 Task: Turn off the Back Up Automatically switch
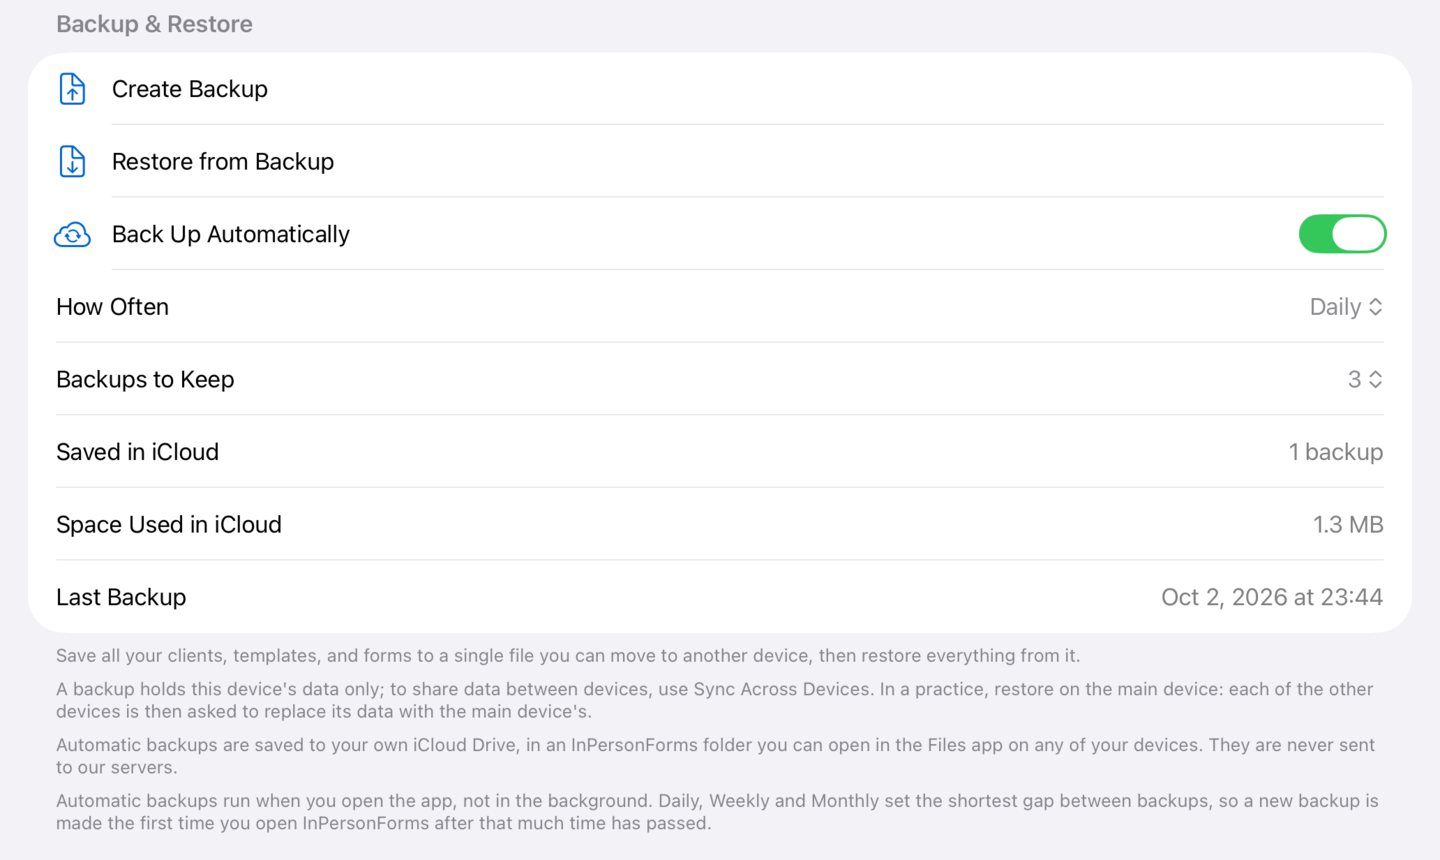pos(1342,234)
